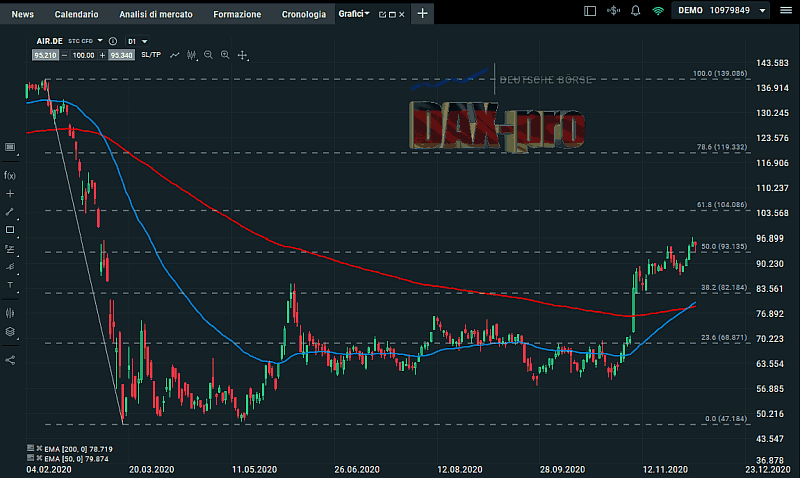800x478 pixels.
Task: Select the plus crosshair drawing tool
Action: 10,194
